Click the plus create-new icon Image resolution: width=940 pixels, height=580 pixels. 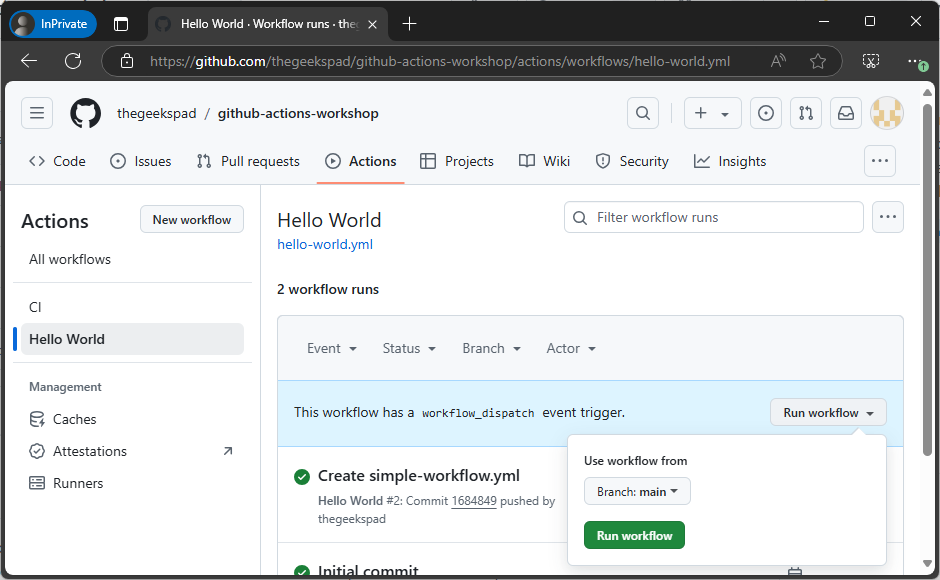click(700, 113)
